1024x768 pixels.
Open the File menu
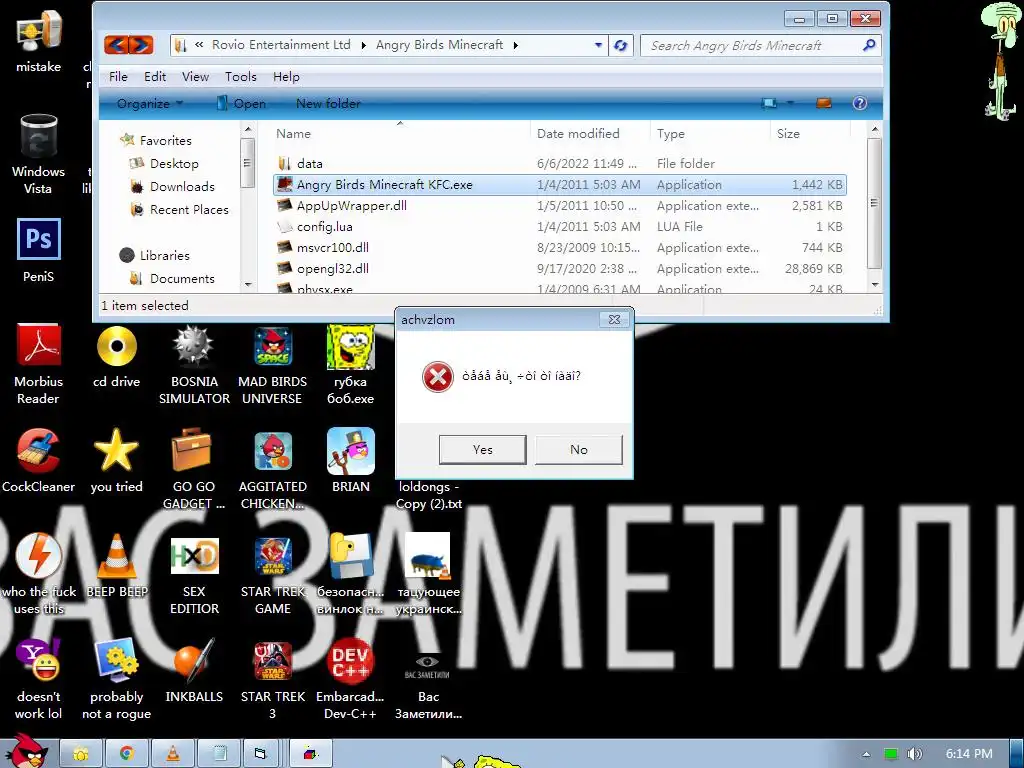pyautogui.click(x=118, y=76)
